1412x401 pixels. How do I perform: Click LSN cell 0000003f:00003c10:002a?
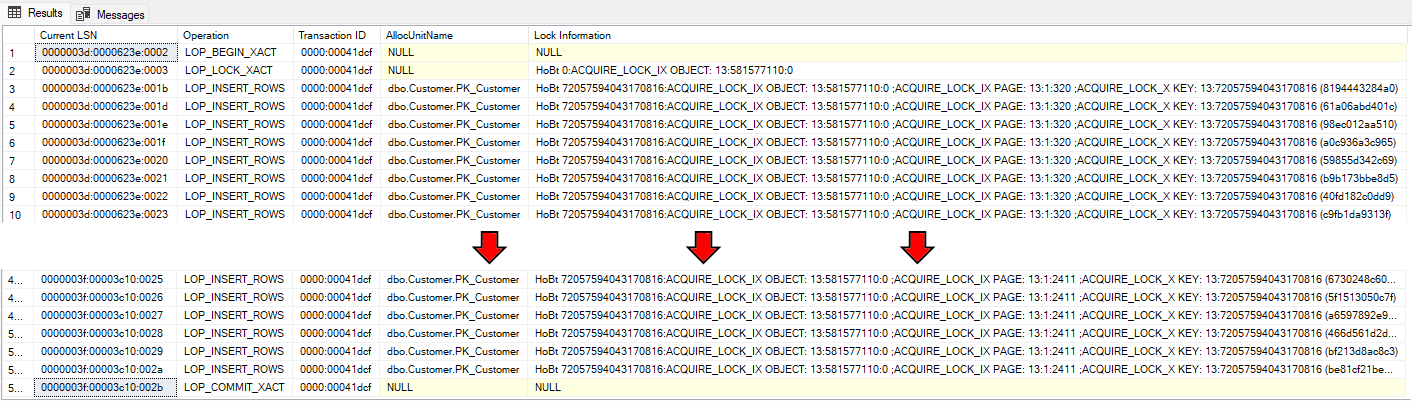tap(107, 369)
